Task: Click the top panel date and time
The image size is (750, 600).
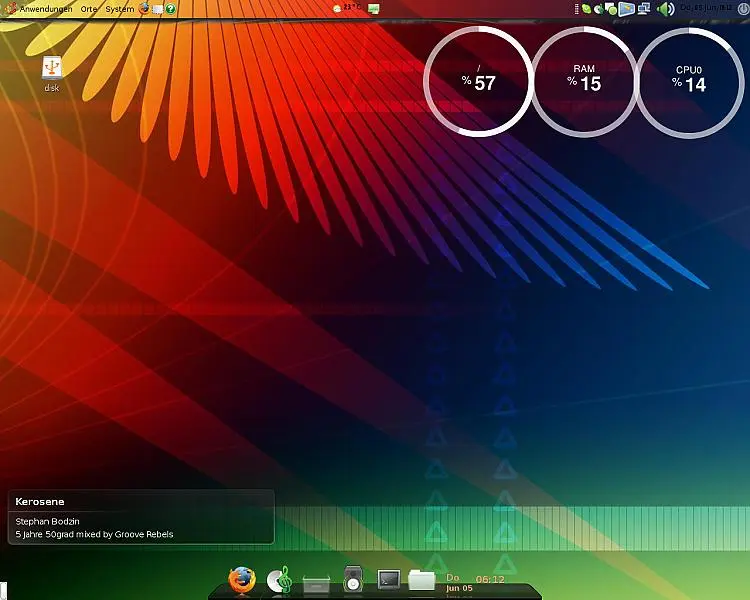Action: point(706,8)
